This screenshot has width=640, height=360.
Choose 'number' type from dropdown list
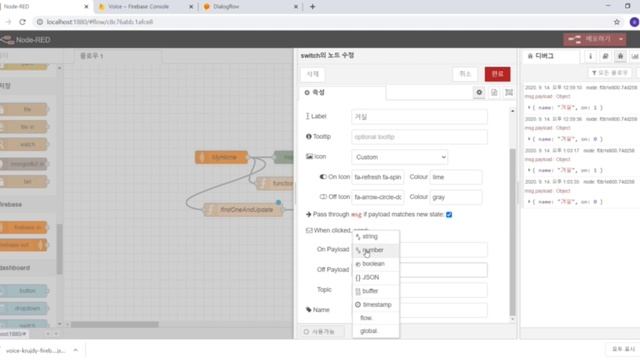376,250
